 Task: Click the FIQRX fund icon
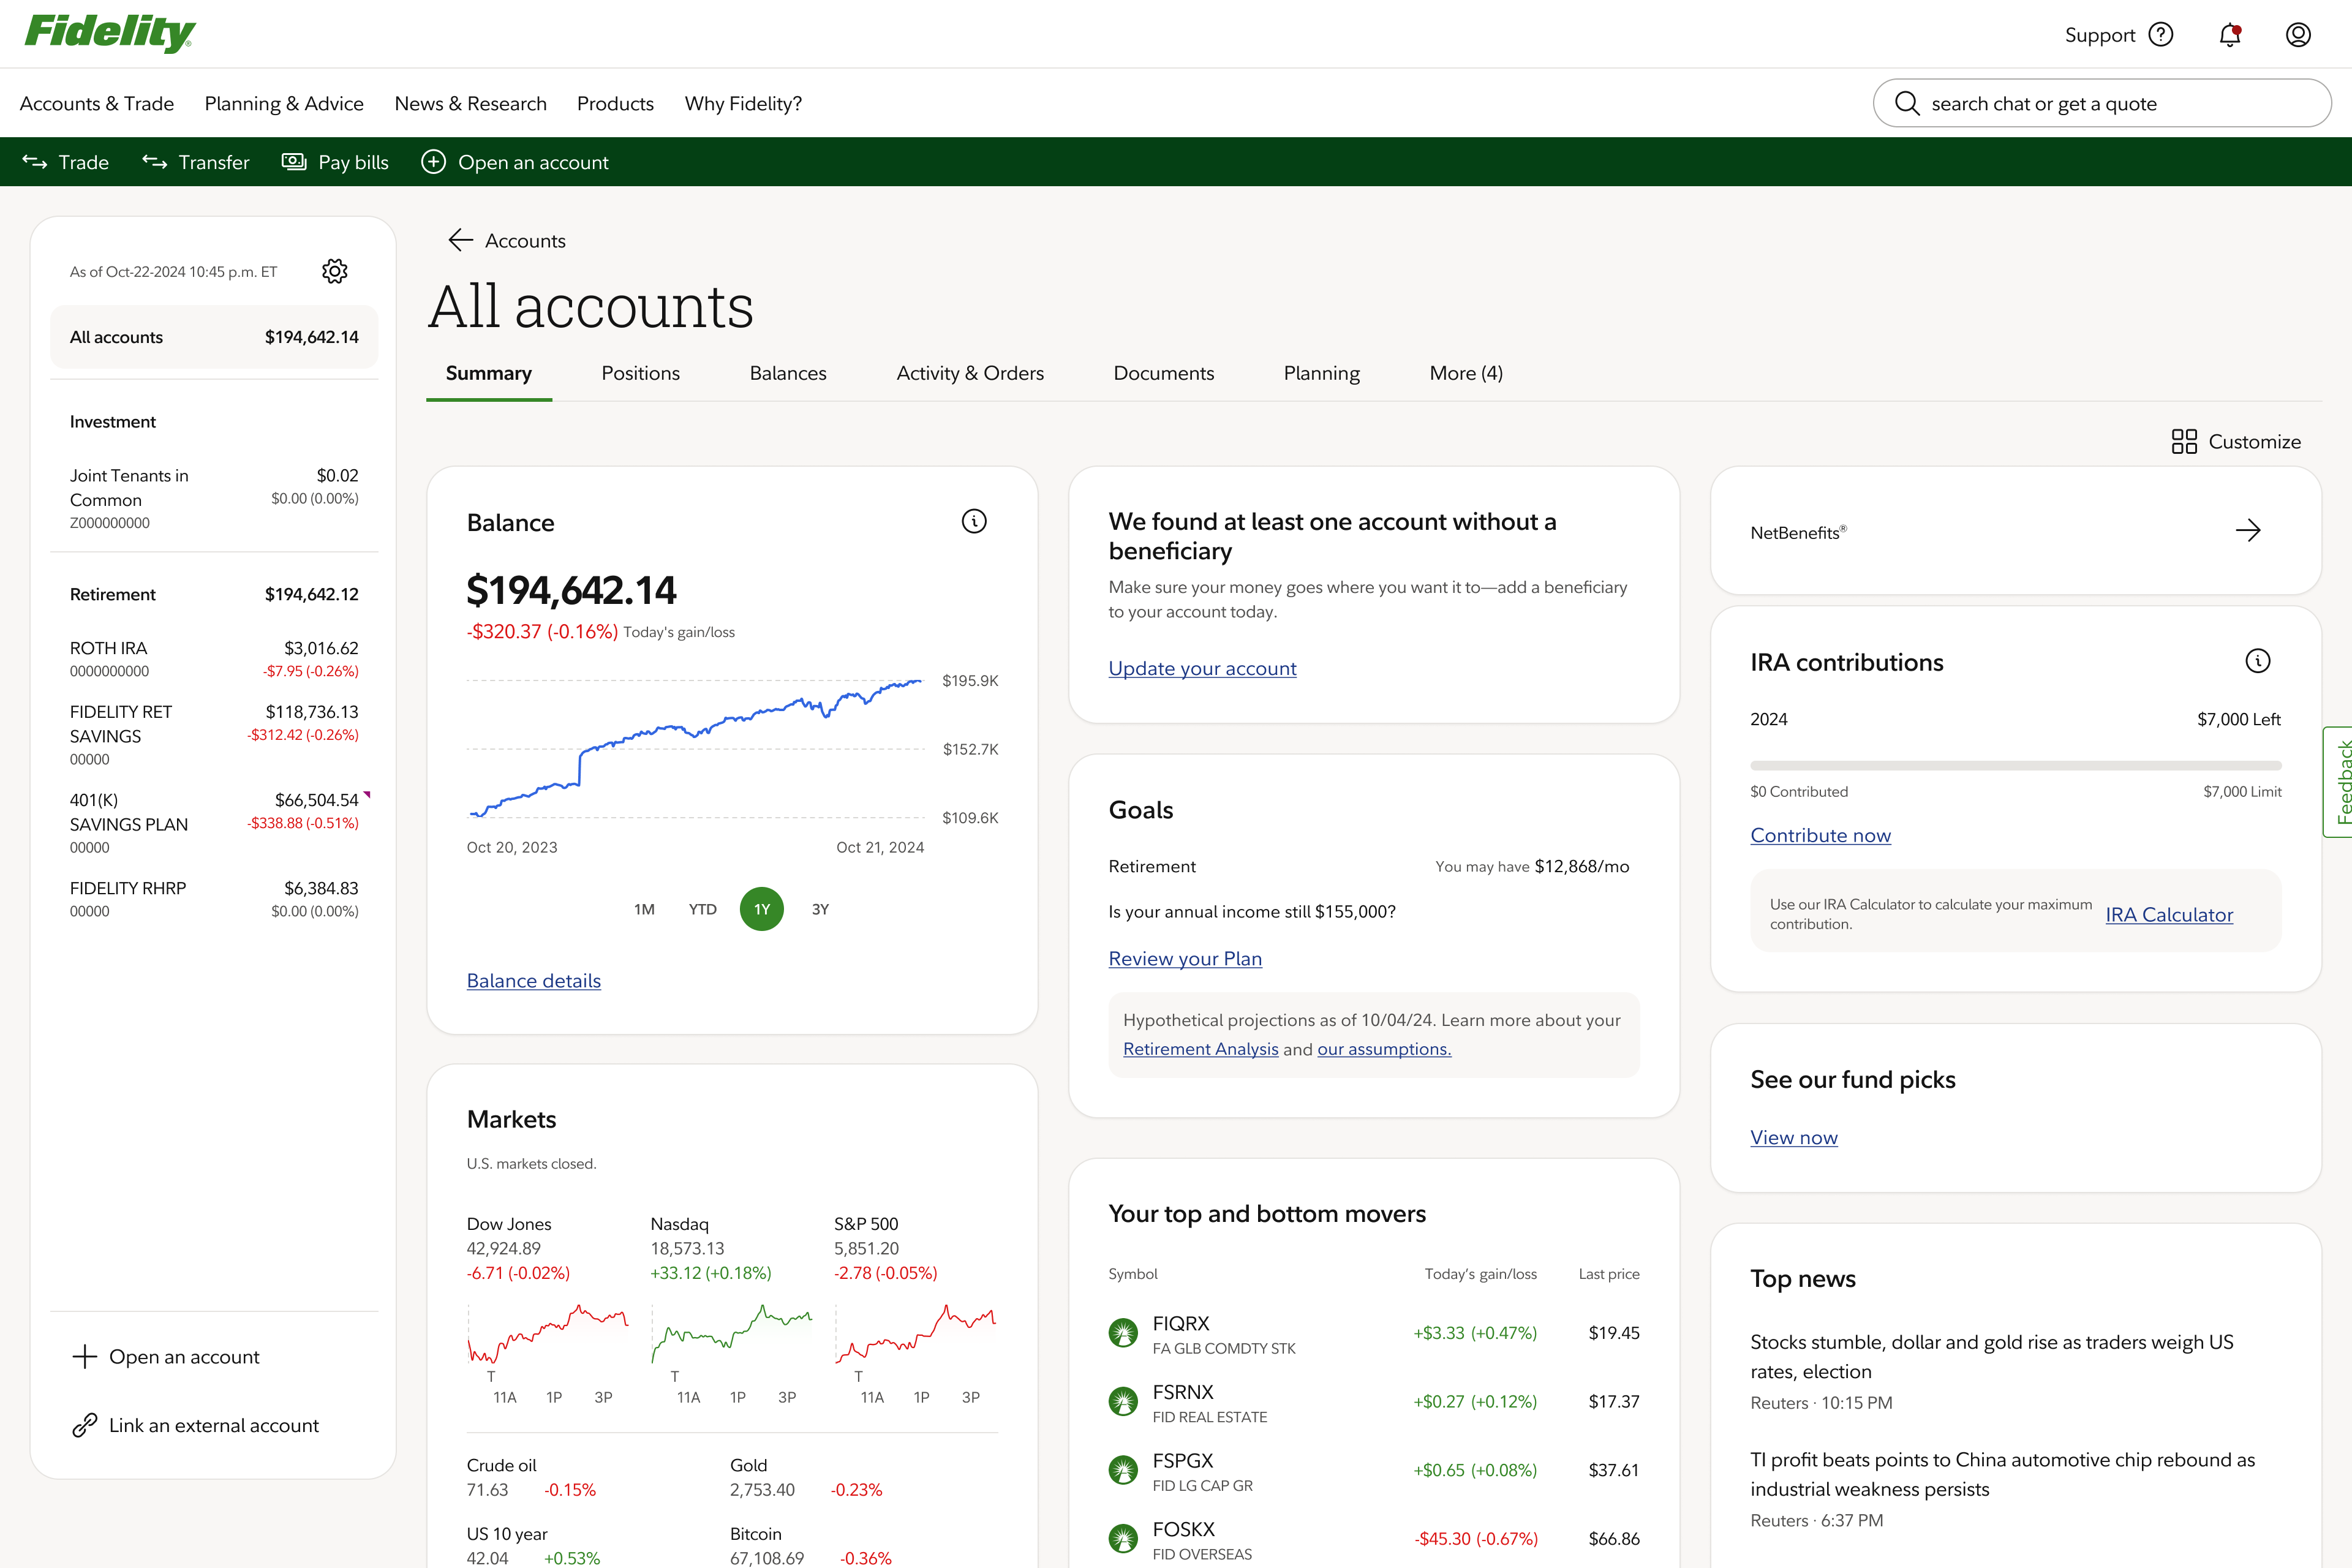pyautogui.click(x=1123, y=1333)
